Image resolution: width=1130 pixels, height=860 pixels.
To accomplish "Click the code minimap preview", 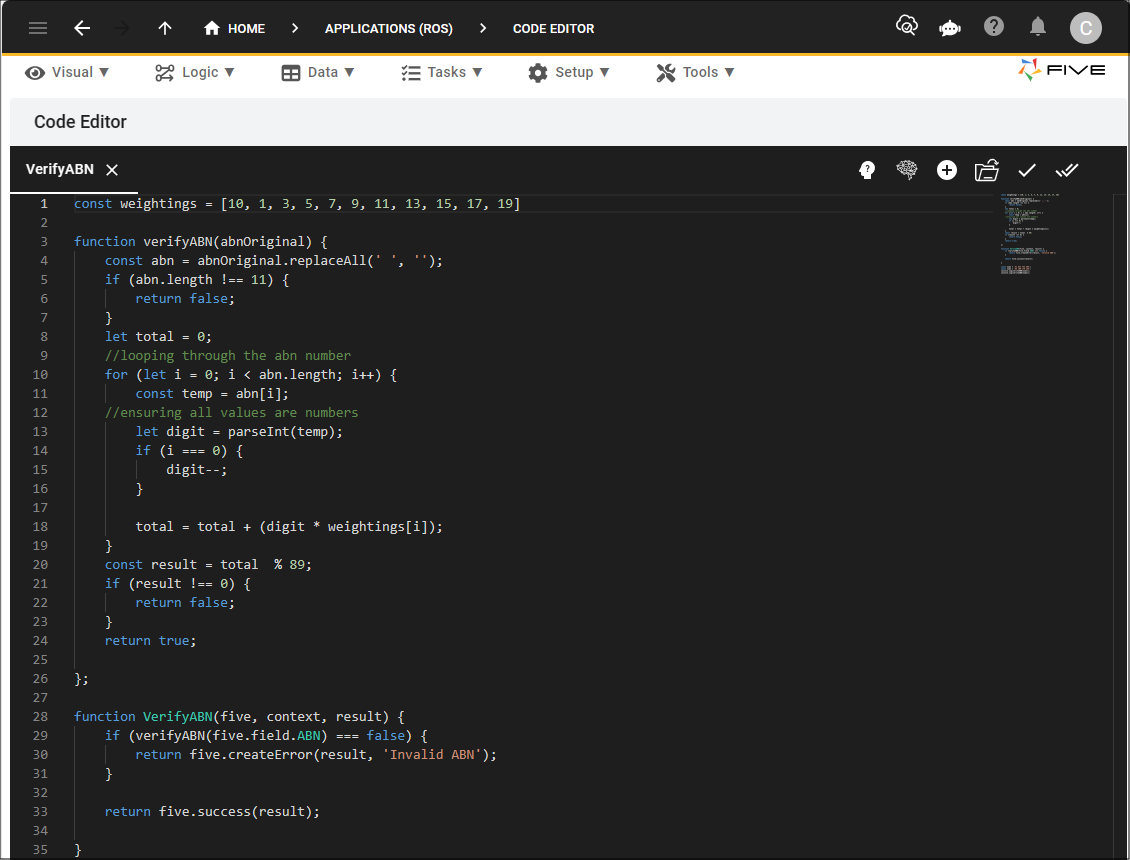I will pos(1029,234).
